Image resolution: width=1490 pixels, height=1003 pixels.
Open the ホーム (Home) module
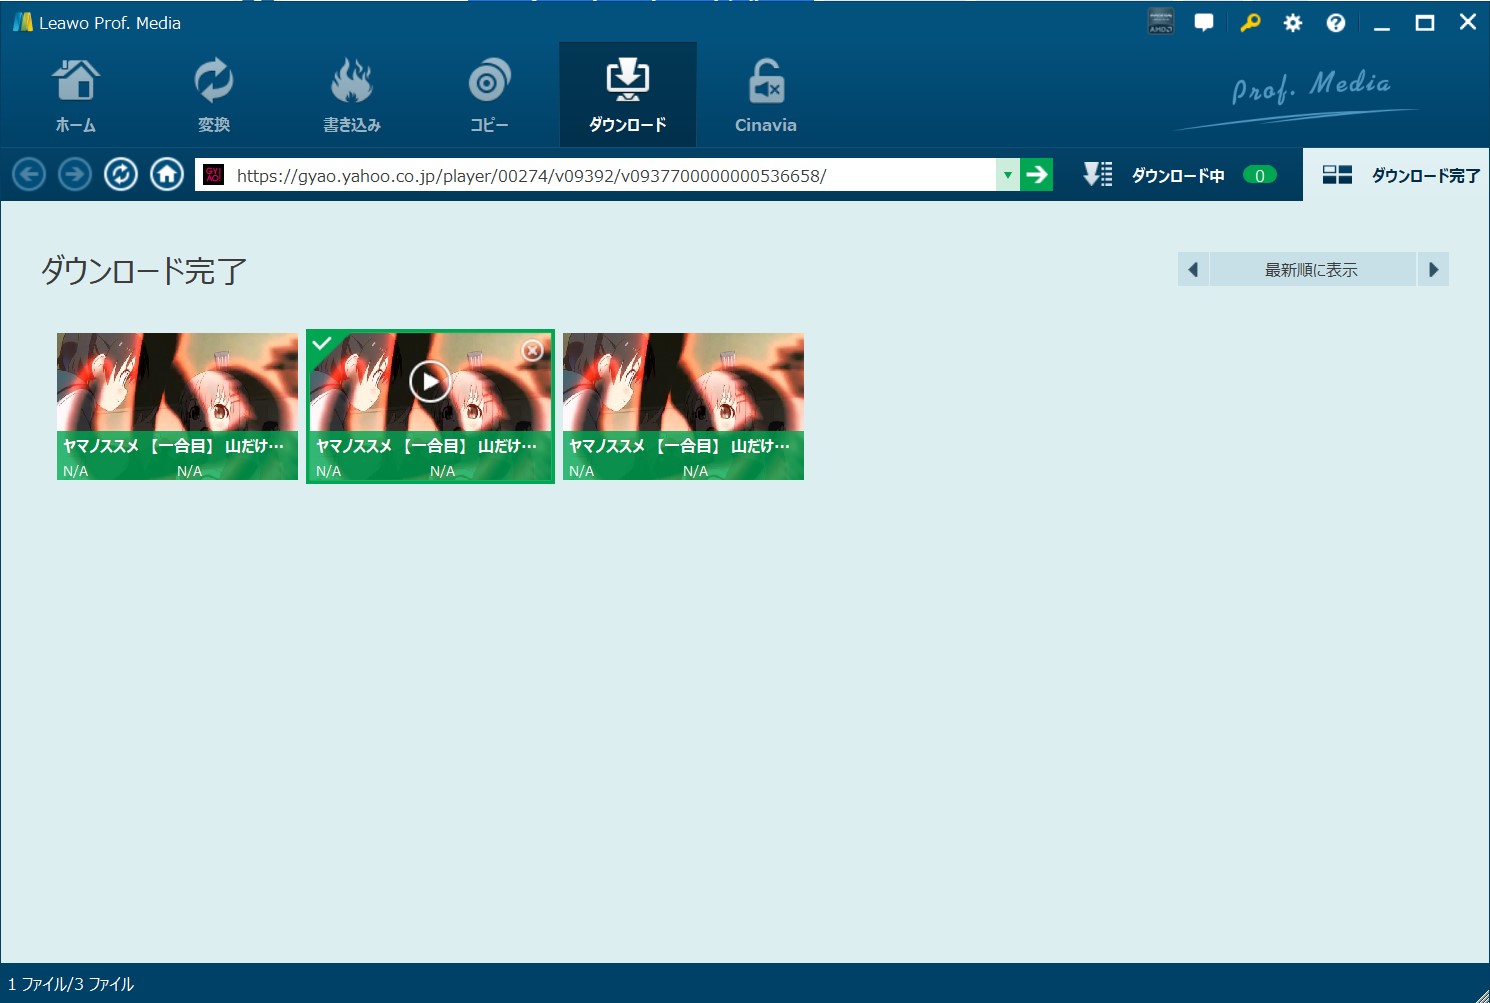[76, 96]
